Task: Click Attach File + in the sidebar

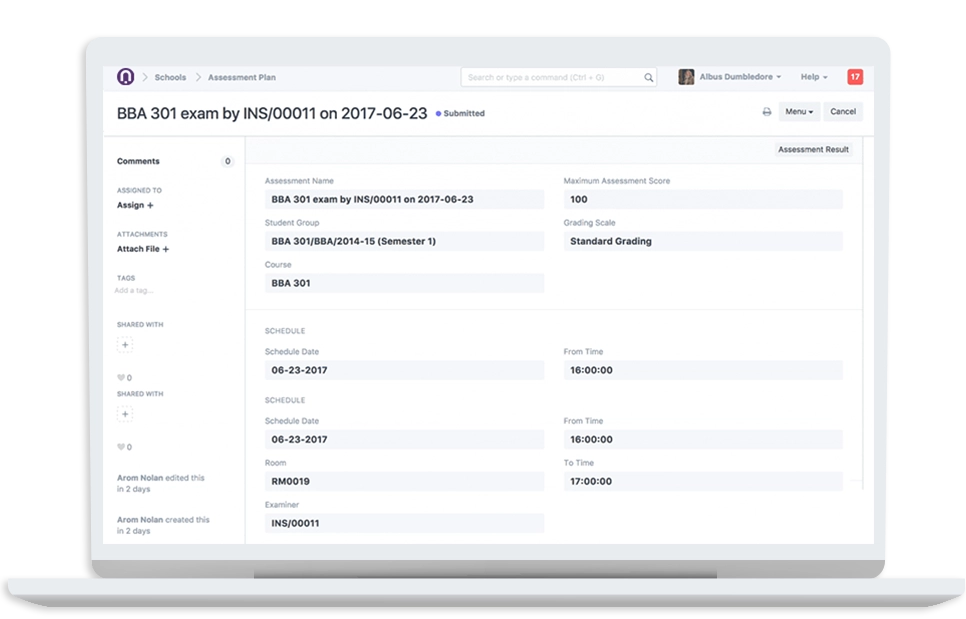Action: pyautogui.click(x=143, y=249)
